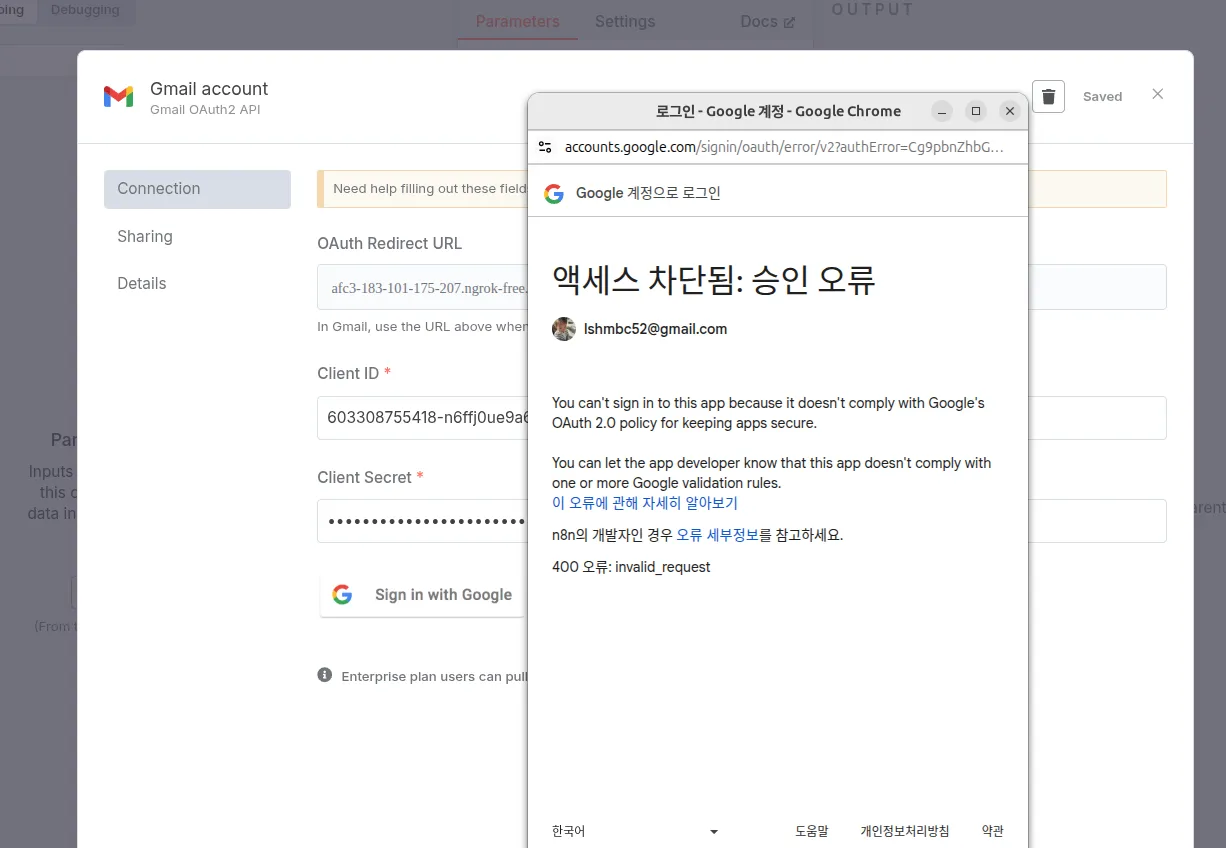Click the site info icon in Chrome address bar
The width and height of the screenshot is (1226, 848).
tap(545, 147)
